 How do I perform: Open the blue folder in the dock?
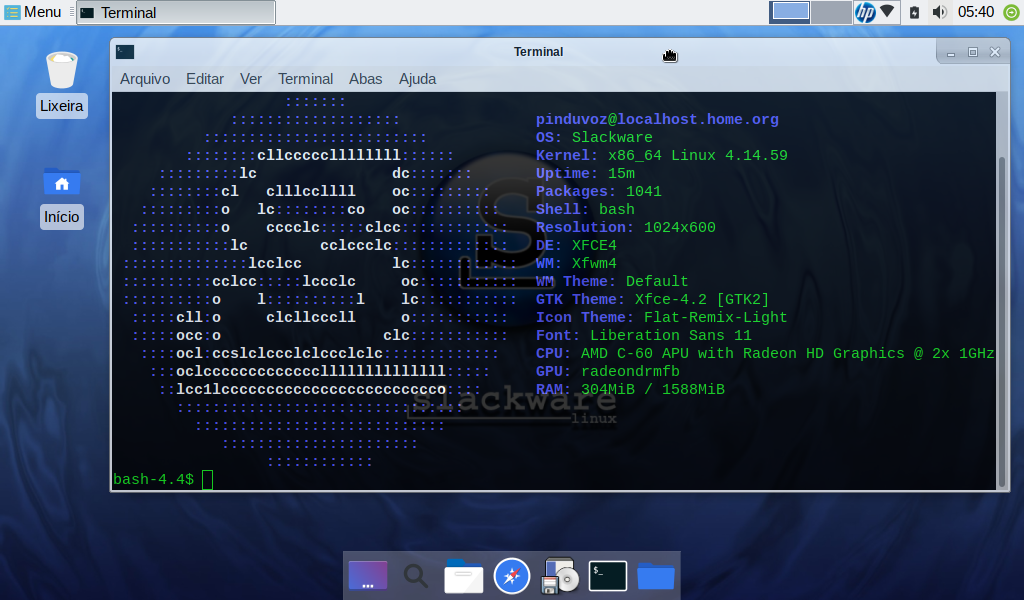pos(656,576)
